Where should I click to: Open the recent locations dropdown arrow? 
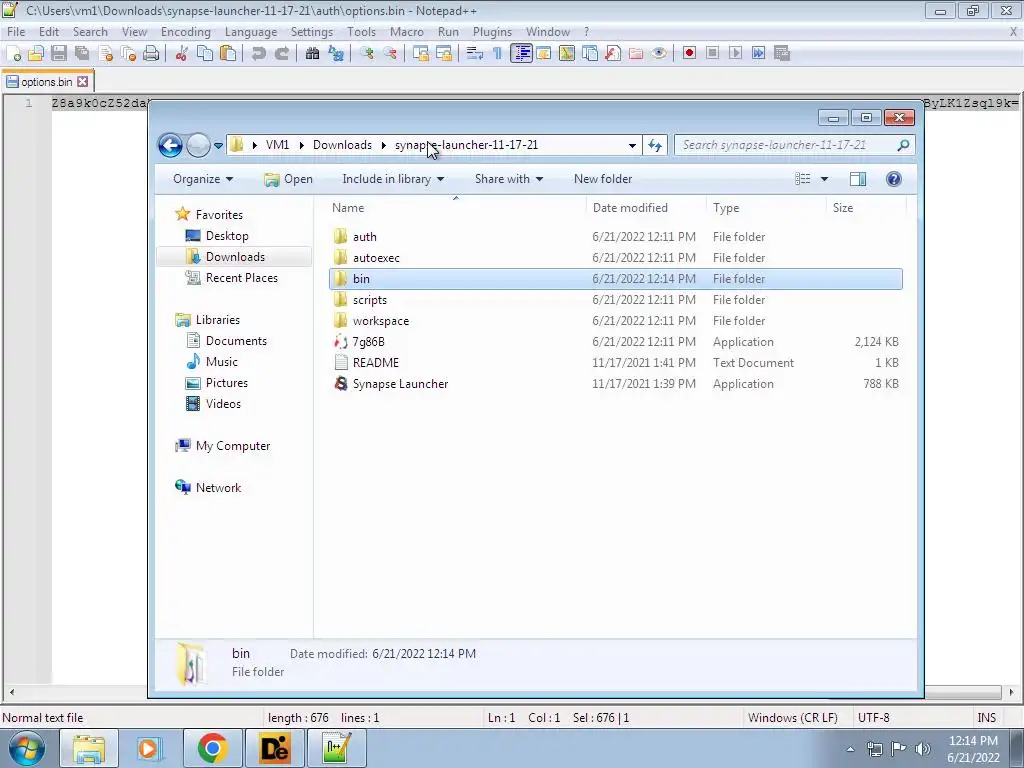(x=218, y=146)
